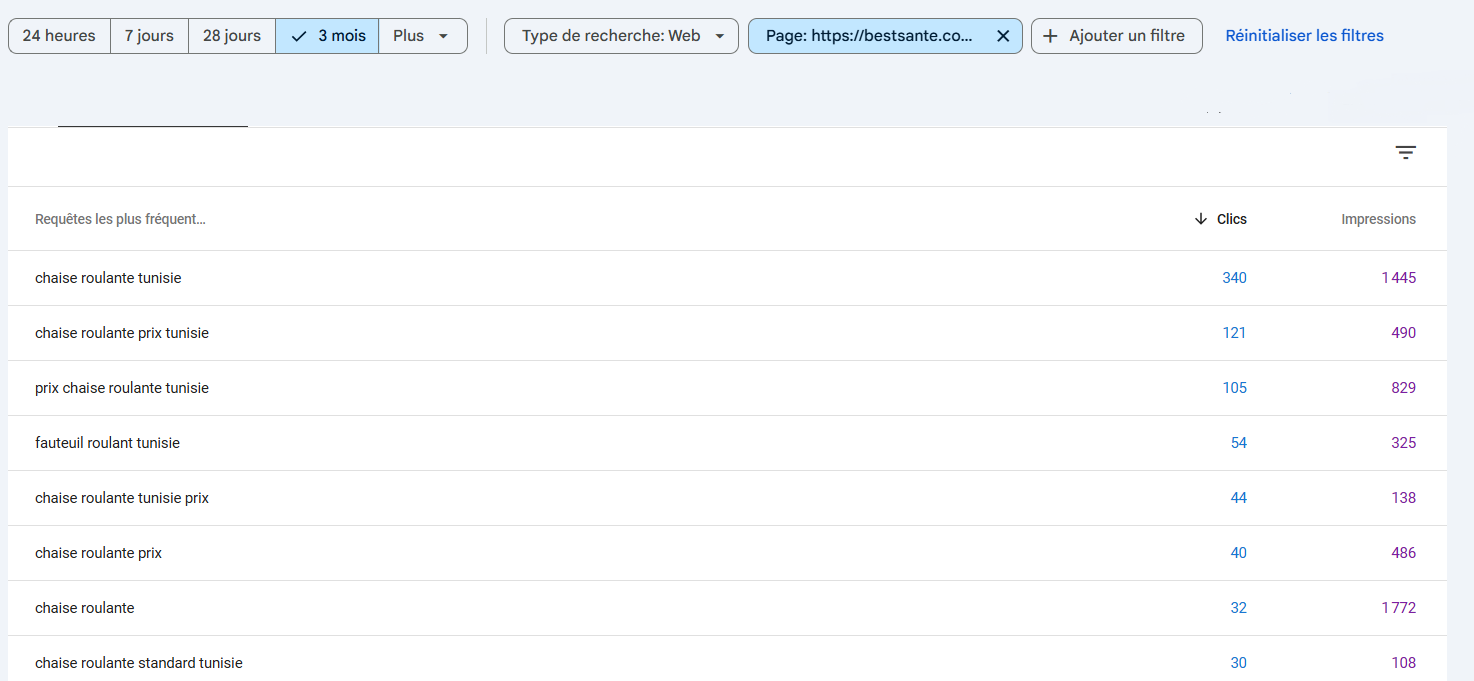
Task: Click the Clics sort arrow icon
Action: (x=1201, y=219)
